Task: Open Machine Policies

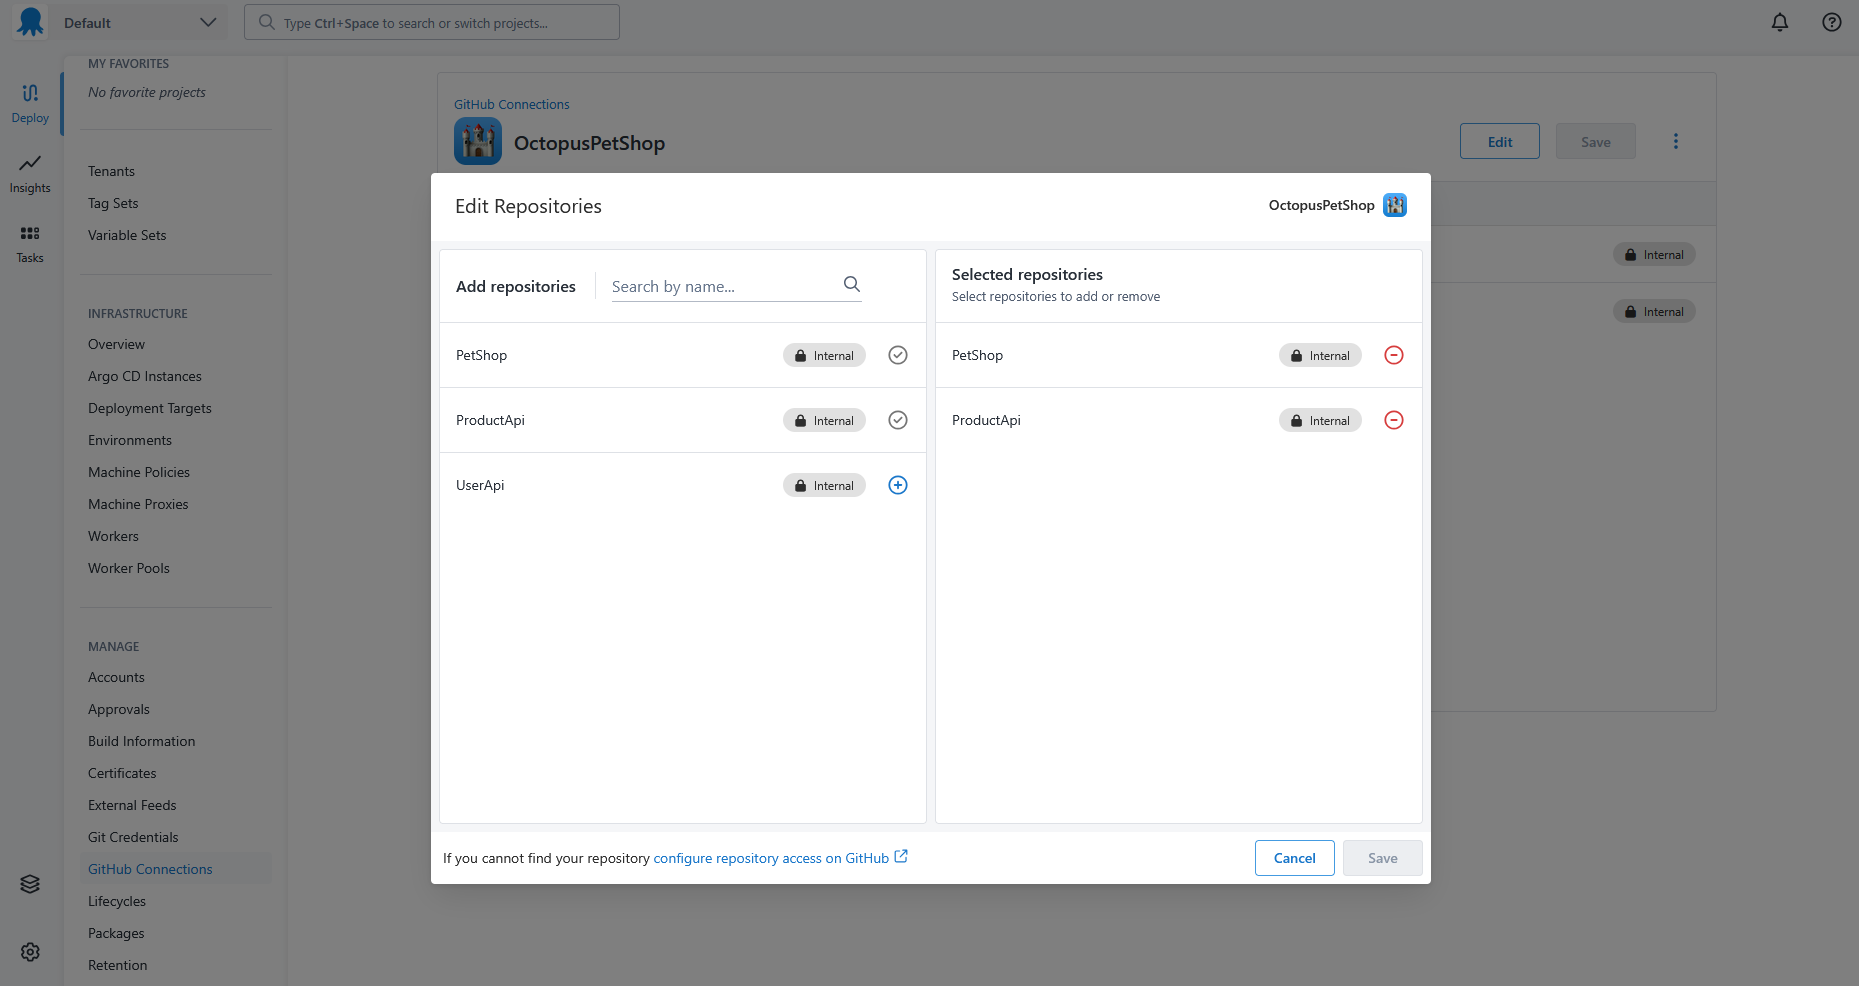Action: [x=139, y=472]
